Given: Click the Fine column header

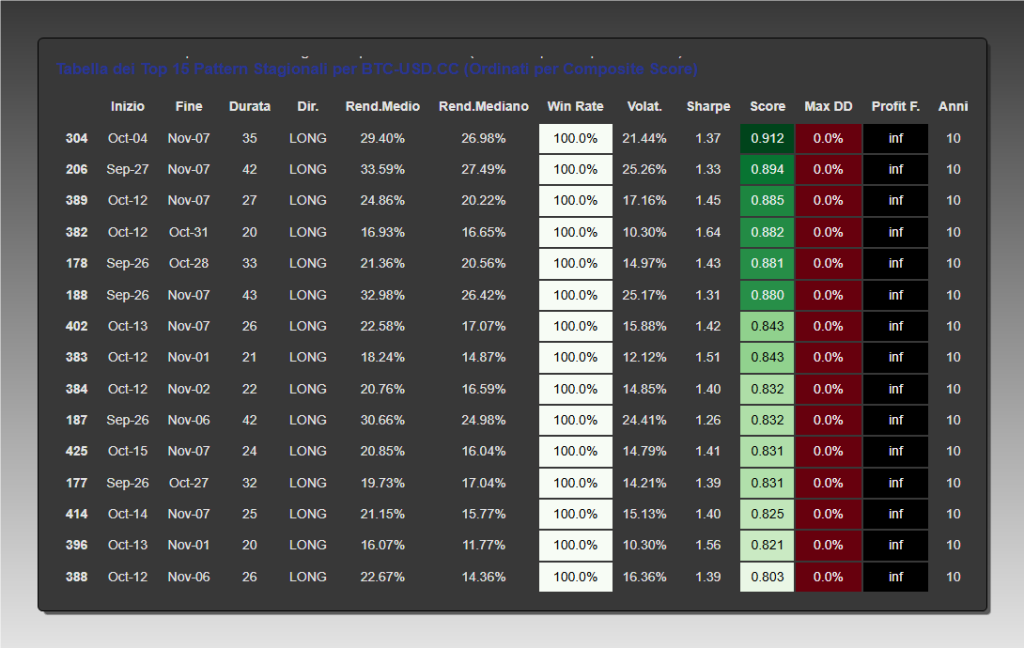Looking at the screenshot, I should (x=189, y=106).
